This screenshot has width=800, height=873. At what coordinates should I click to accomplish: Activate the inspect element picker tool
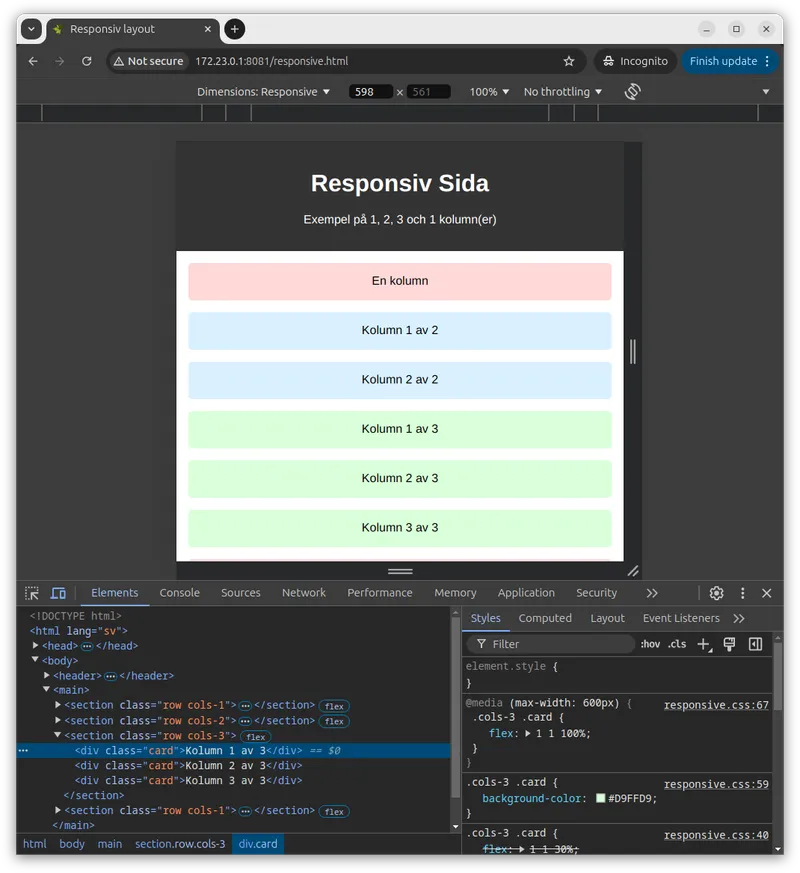(x=32, y=593)
